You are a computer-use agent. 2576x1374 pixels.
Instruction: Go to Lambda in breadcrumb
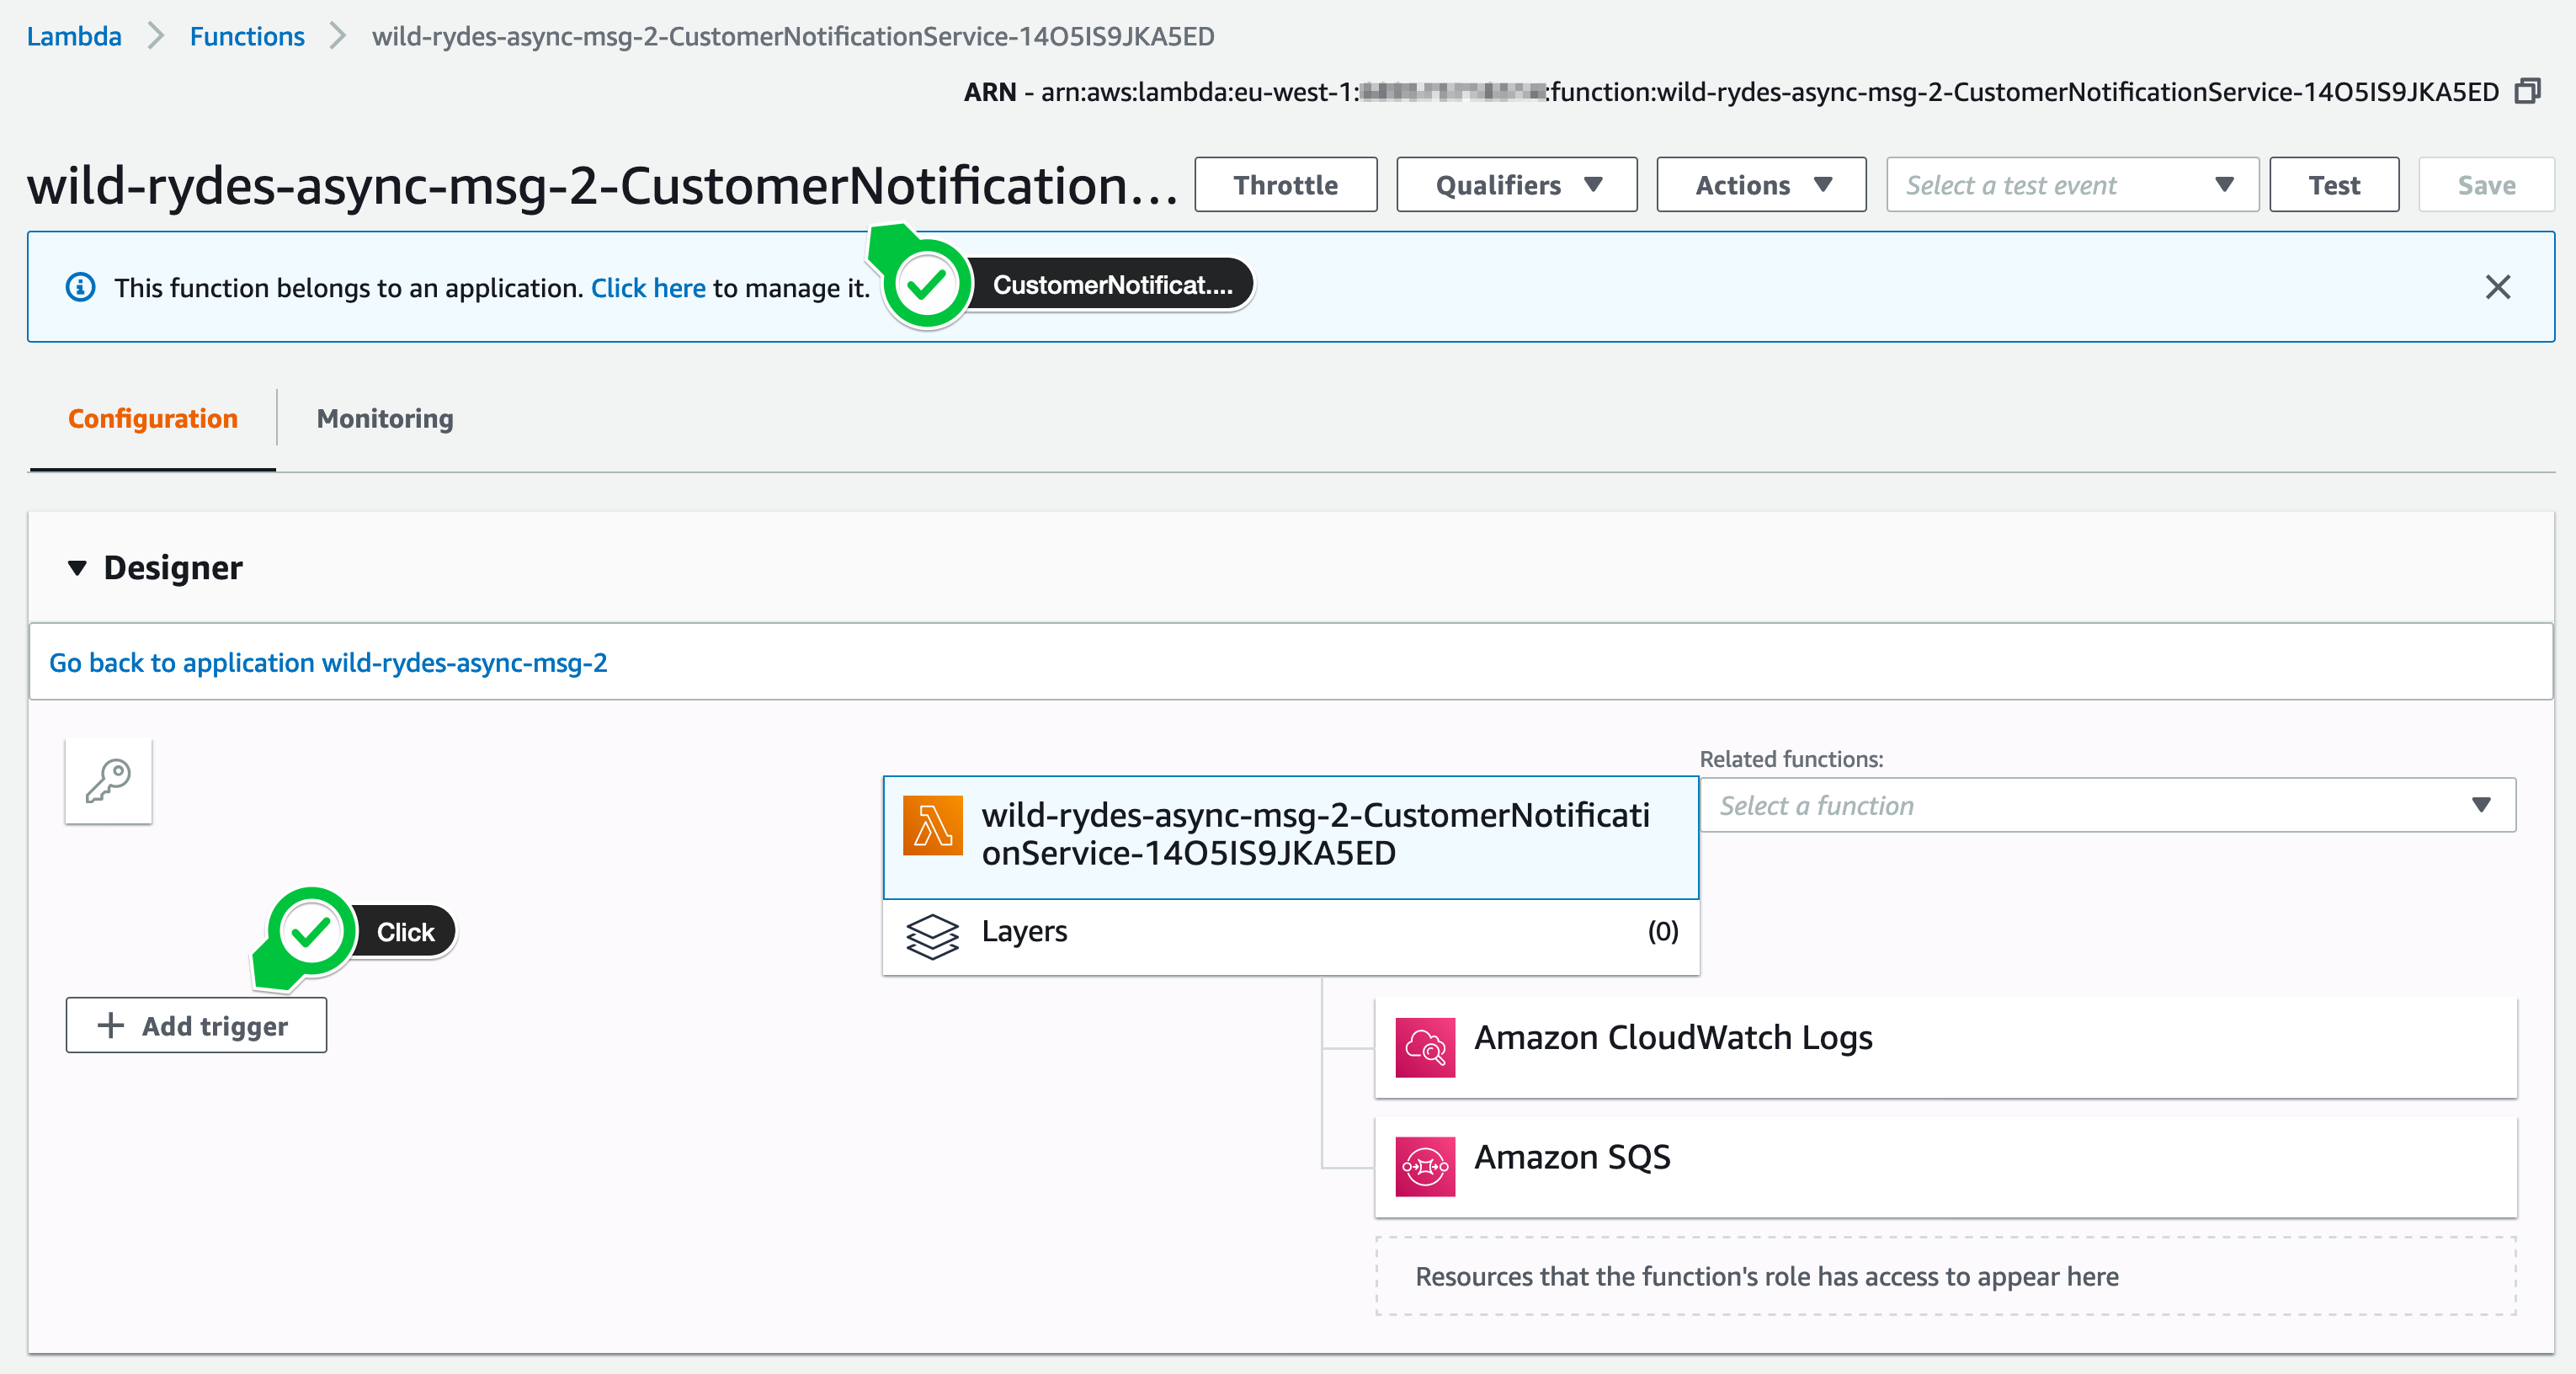click(74, 36)
